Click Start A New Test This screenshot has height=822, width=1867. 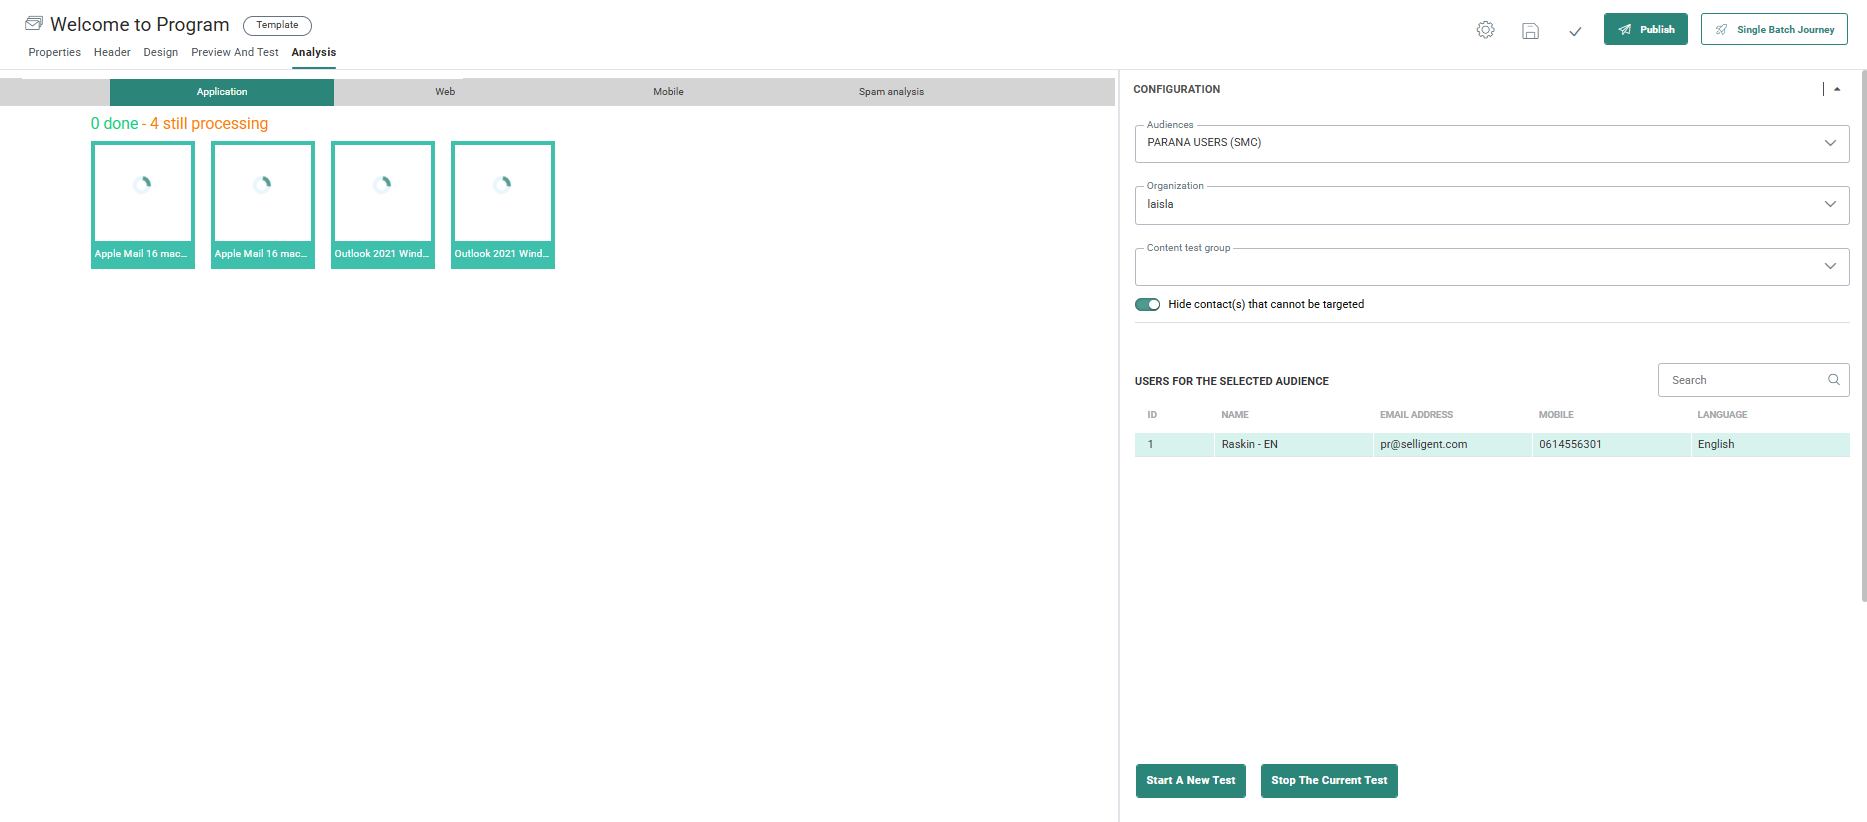[1190, 781]
